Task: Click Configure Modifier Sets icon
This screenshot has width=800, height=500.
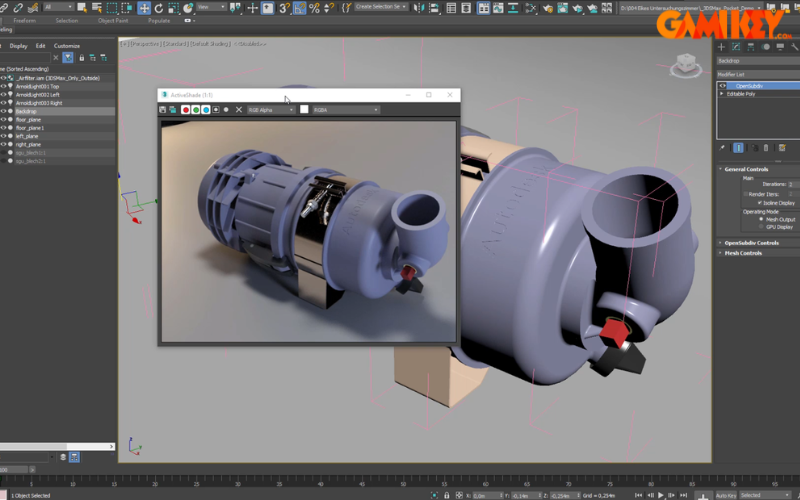Action: (782, 148)
